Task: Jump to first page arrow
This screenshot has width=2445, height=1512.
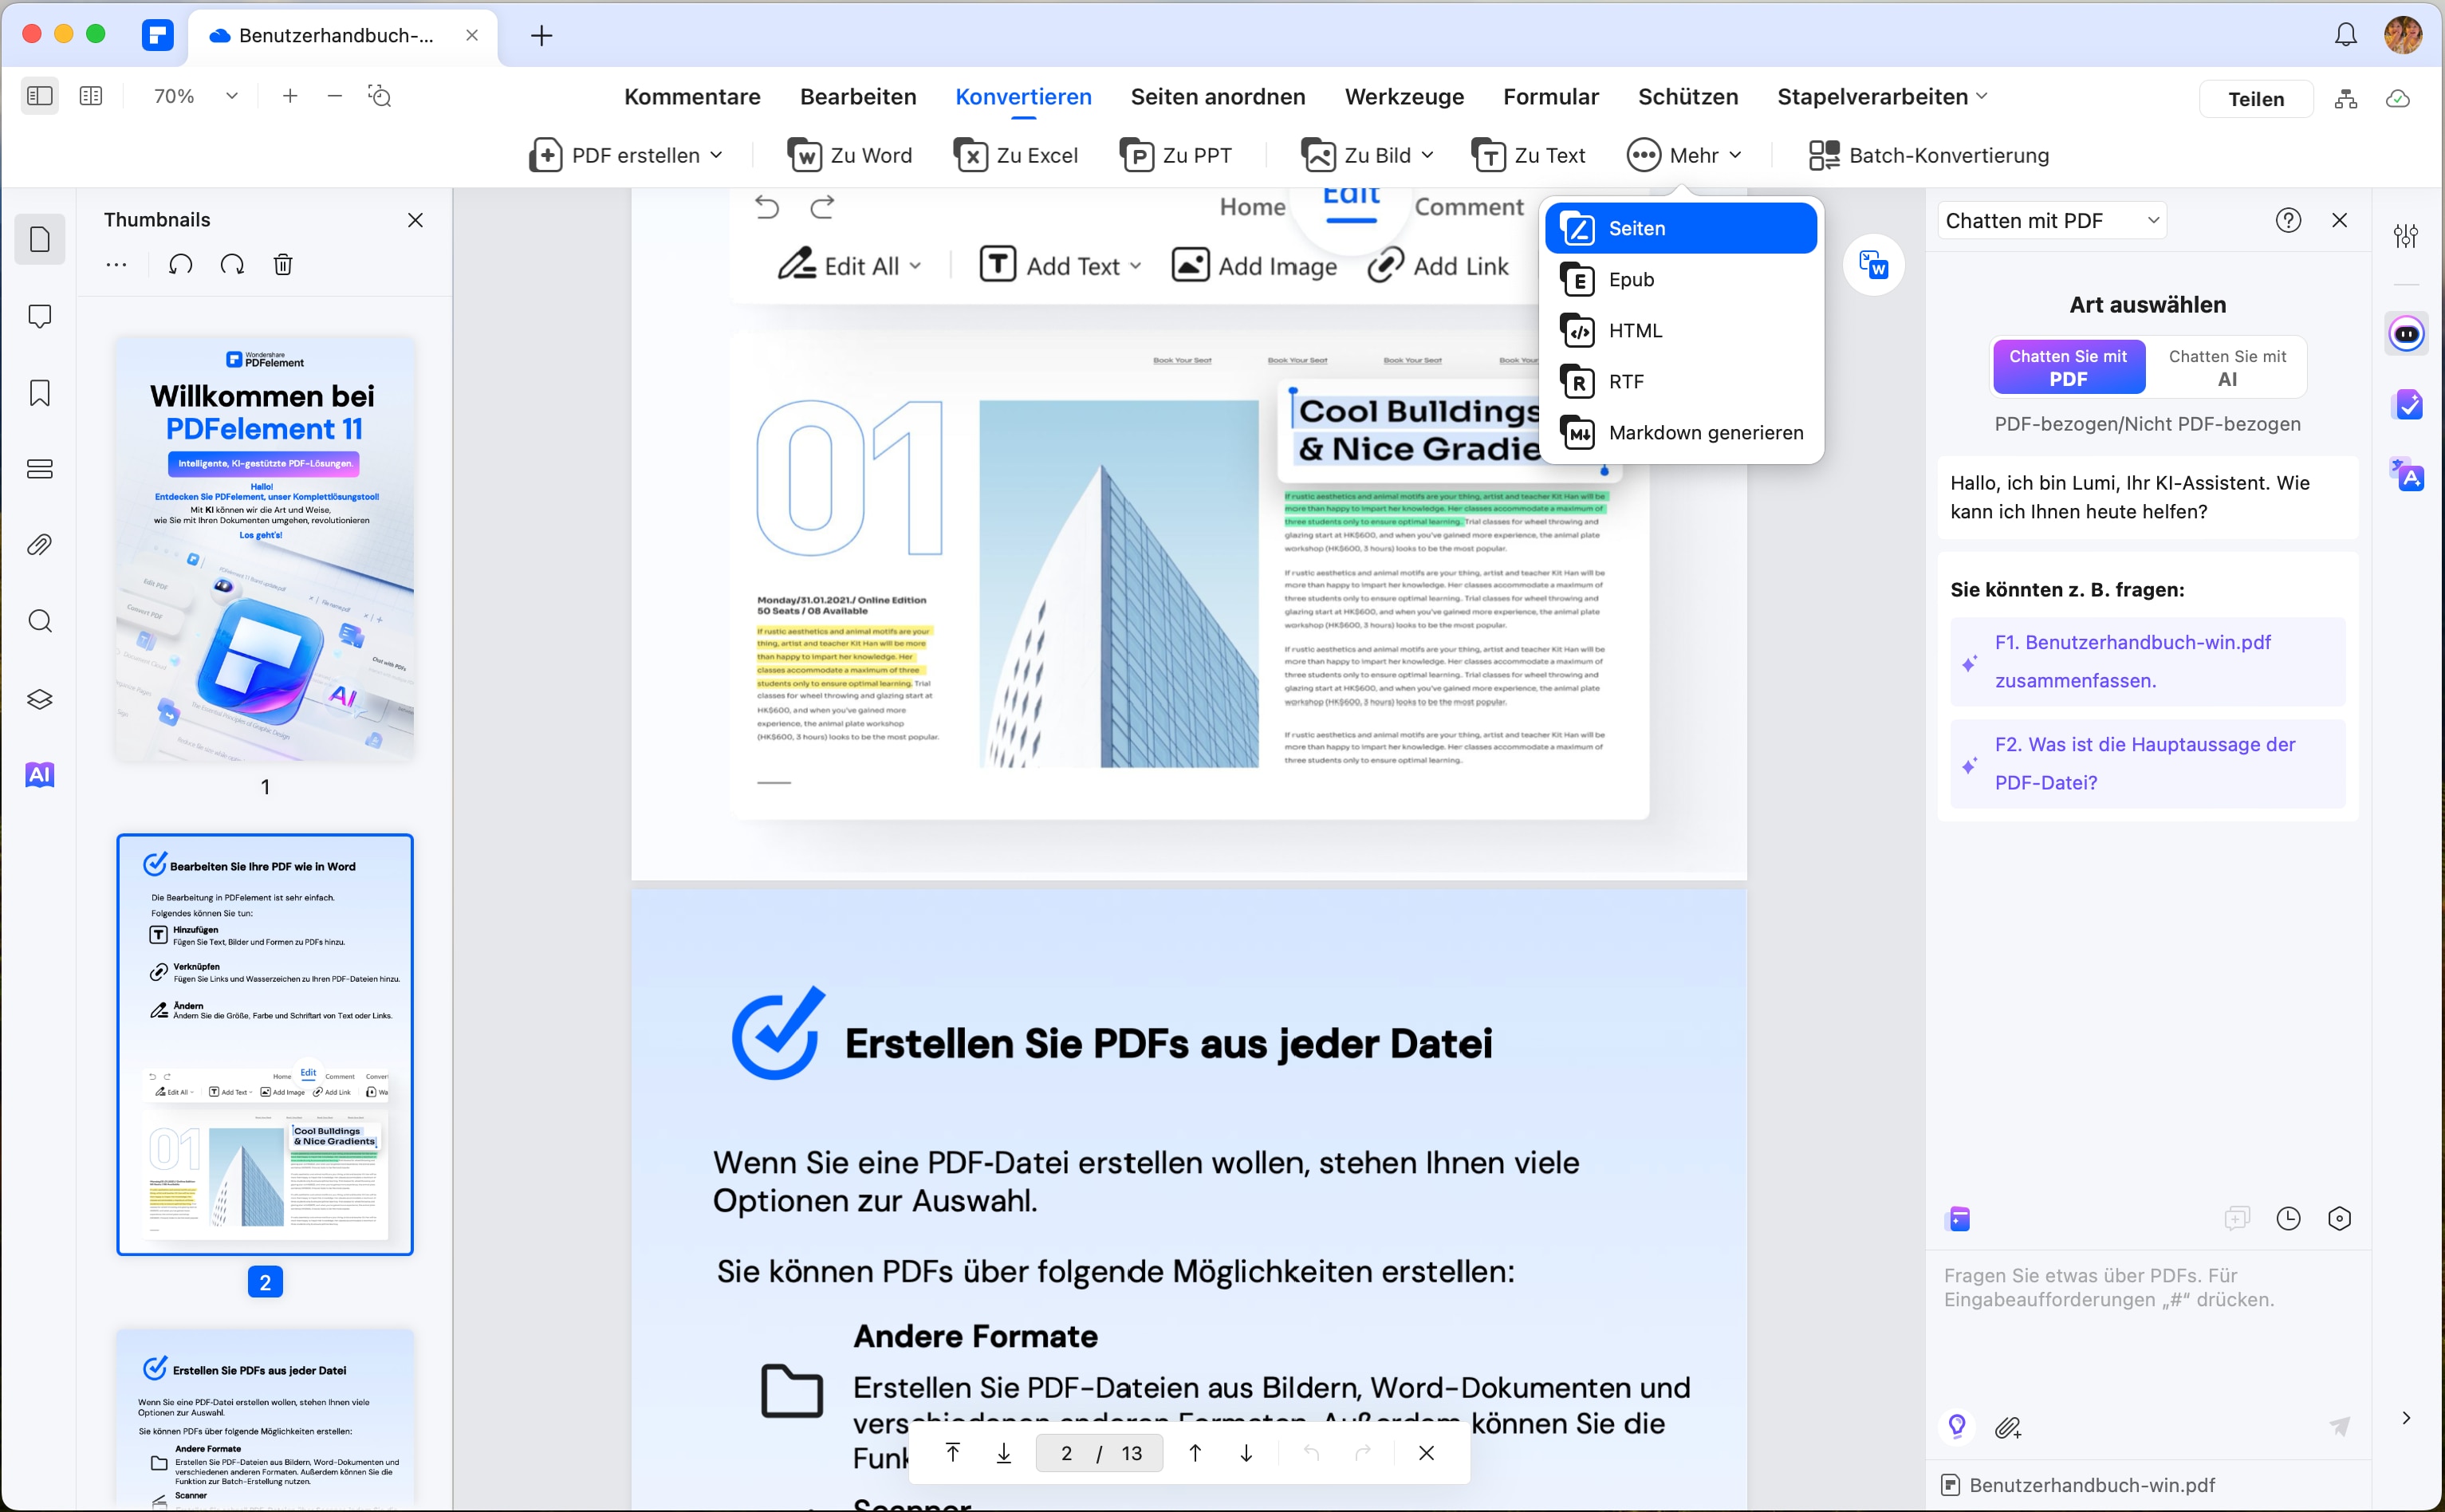Action: [953, 1453]
